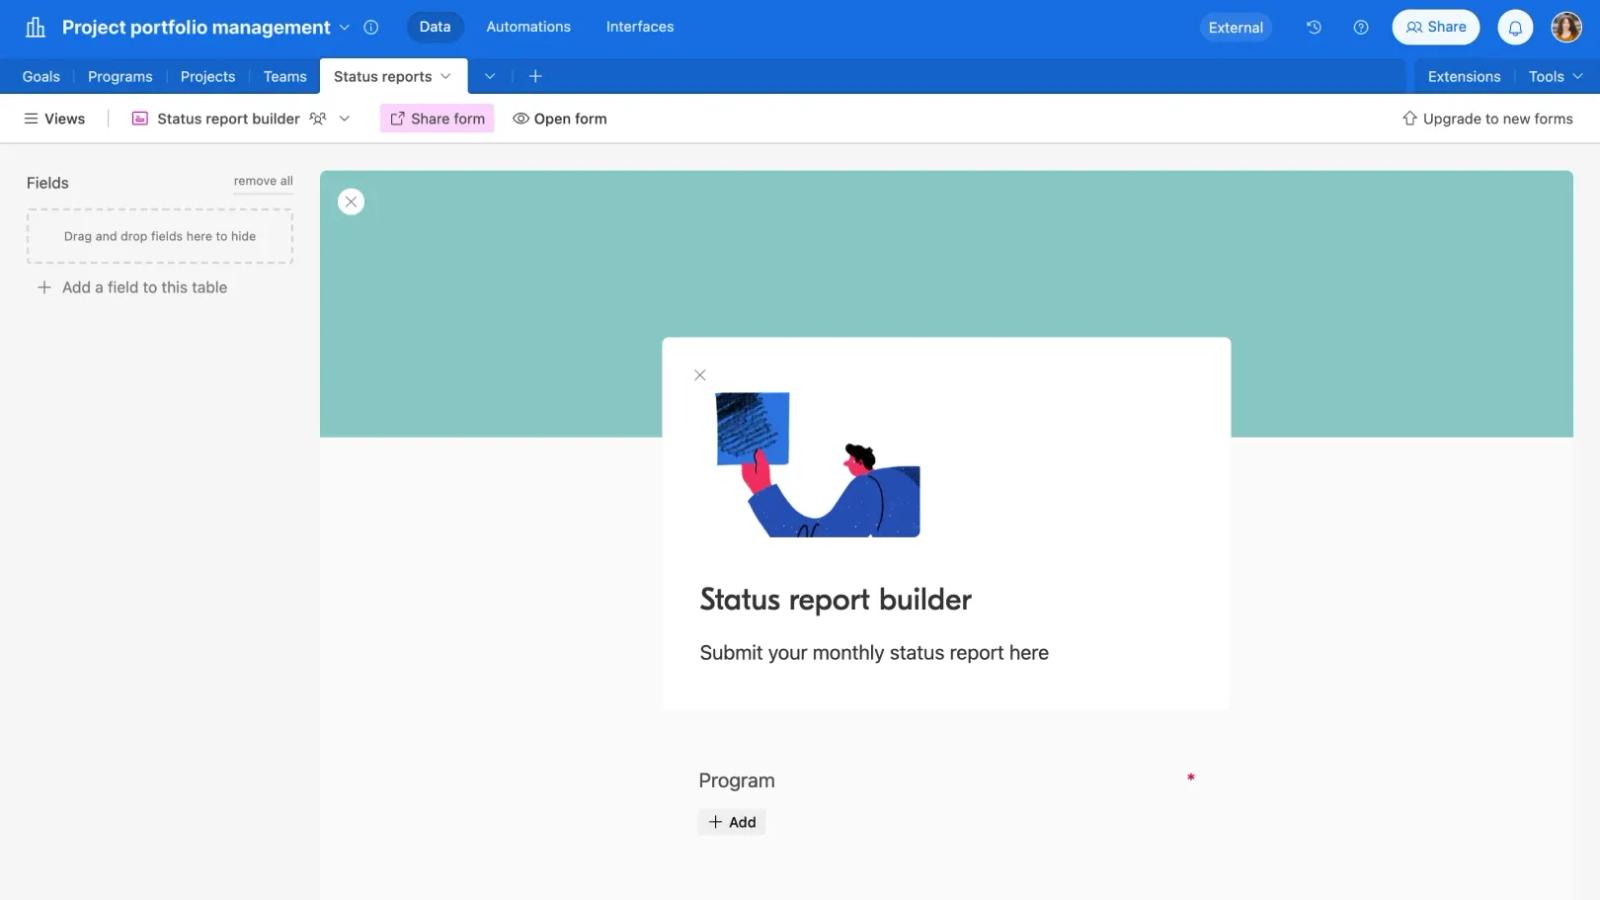Go to the Programs table tab
The width and height of the screenshot is (1600, 900).
tap(120, 76)
